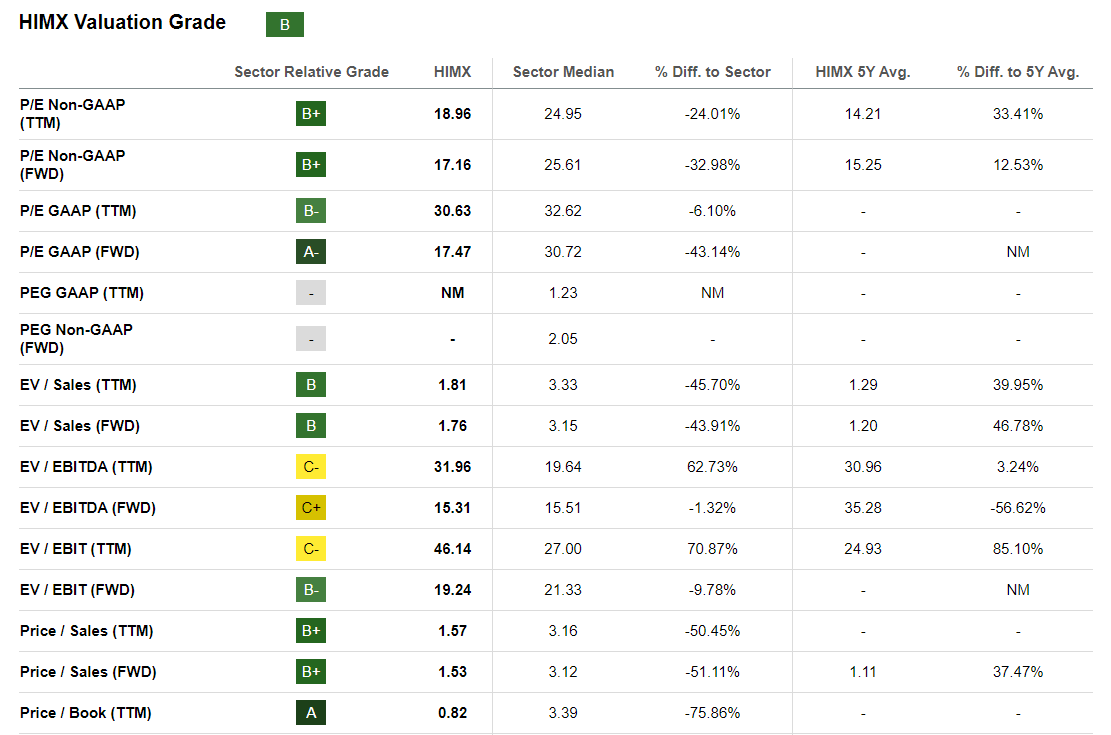
Task: Click the % Diff. to Sector column header
Action: tap(713, 72)
